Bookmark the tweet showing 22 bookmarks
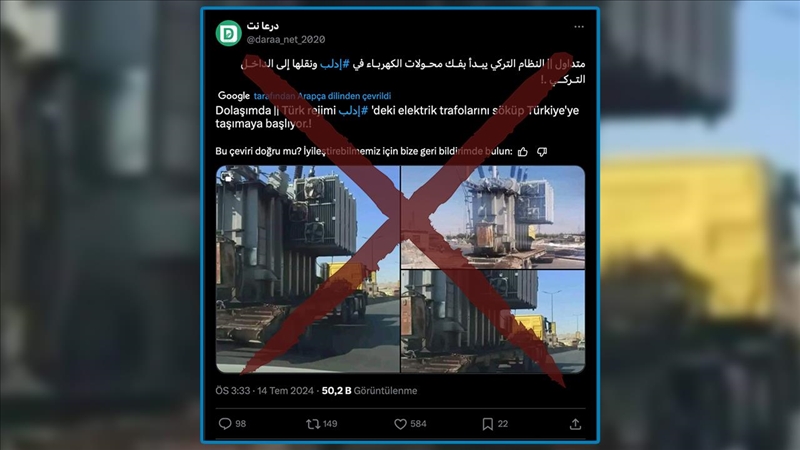Image resolution: width=800 pixels, height=450 pixels. point(488,424)
